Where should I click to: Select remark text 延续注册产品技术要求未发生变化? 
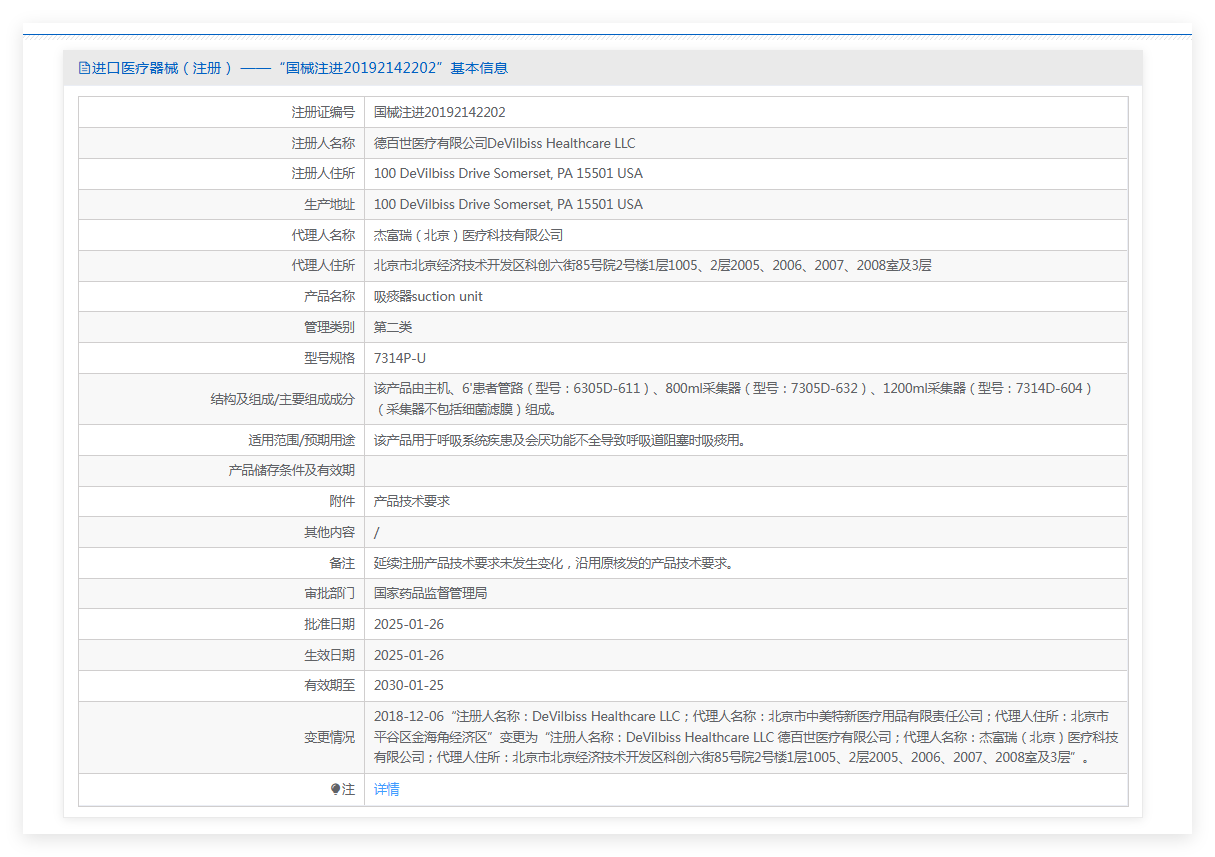click(x=555, y=563)
